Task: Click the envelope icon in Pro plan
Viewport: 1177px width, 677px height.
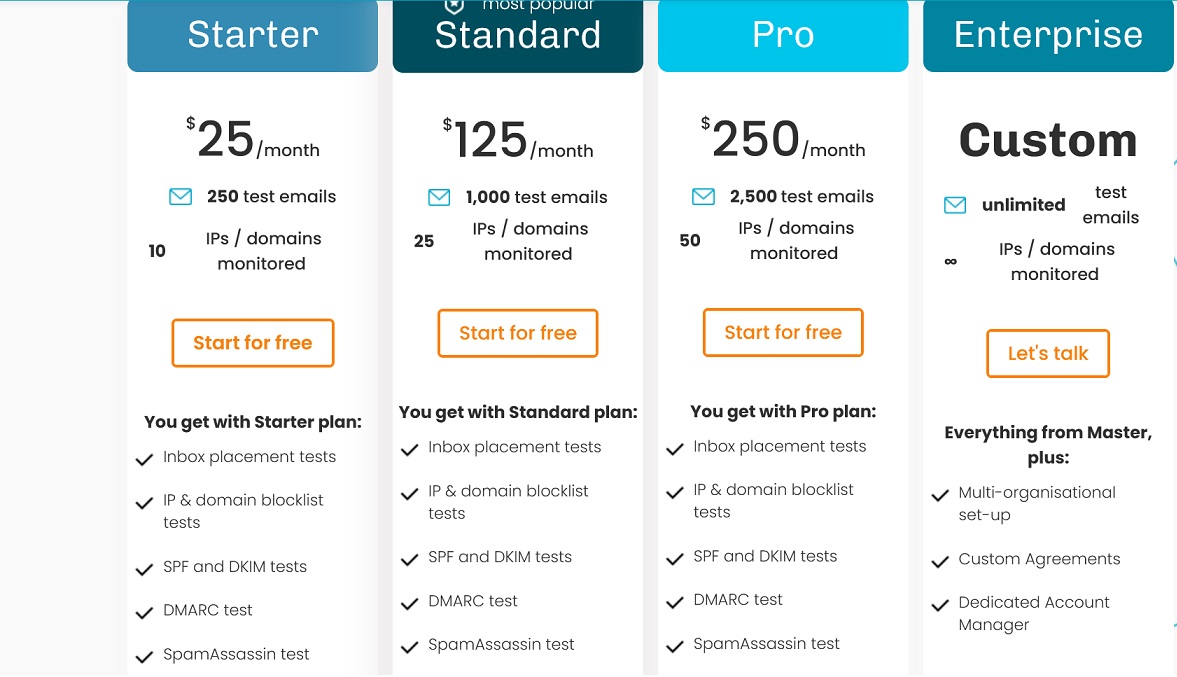Action: tap(704, 197)
